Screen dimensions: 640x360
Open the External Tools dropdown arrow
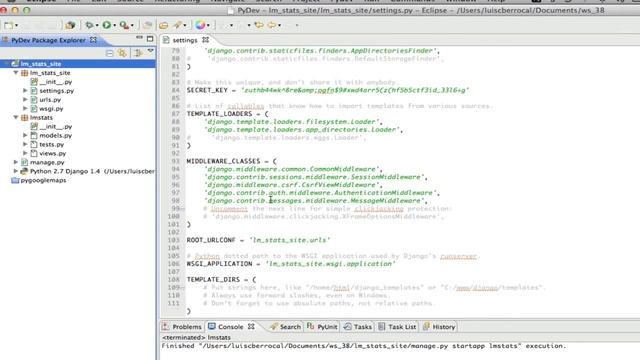(132, 26)
